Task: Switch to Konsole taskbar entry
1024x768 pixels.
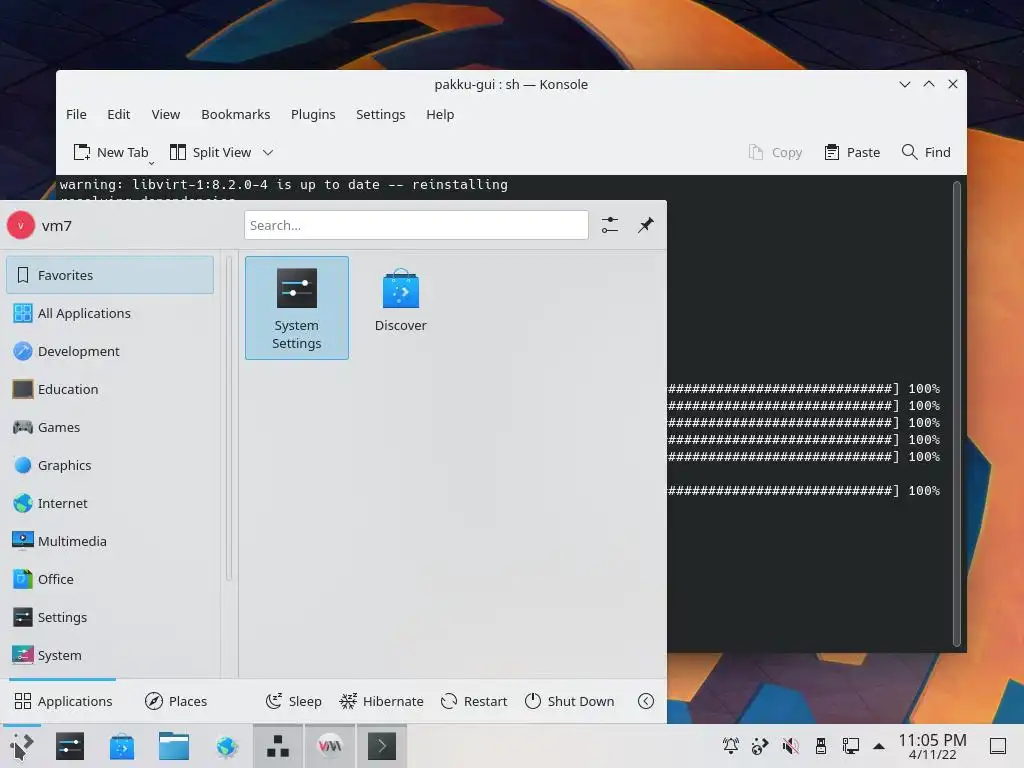Action: pyautogui.click(x=381, y=746)
